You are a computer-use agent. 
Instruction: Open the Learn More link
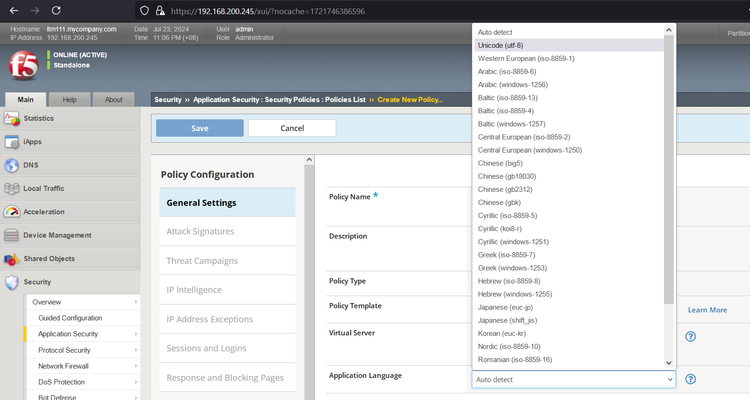tap(707, 310)
